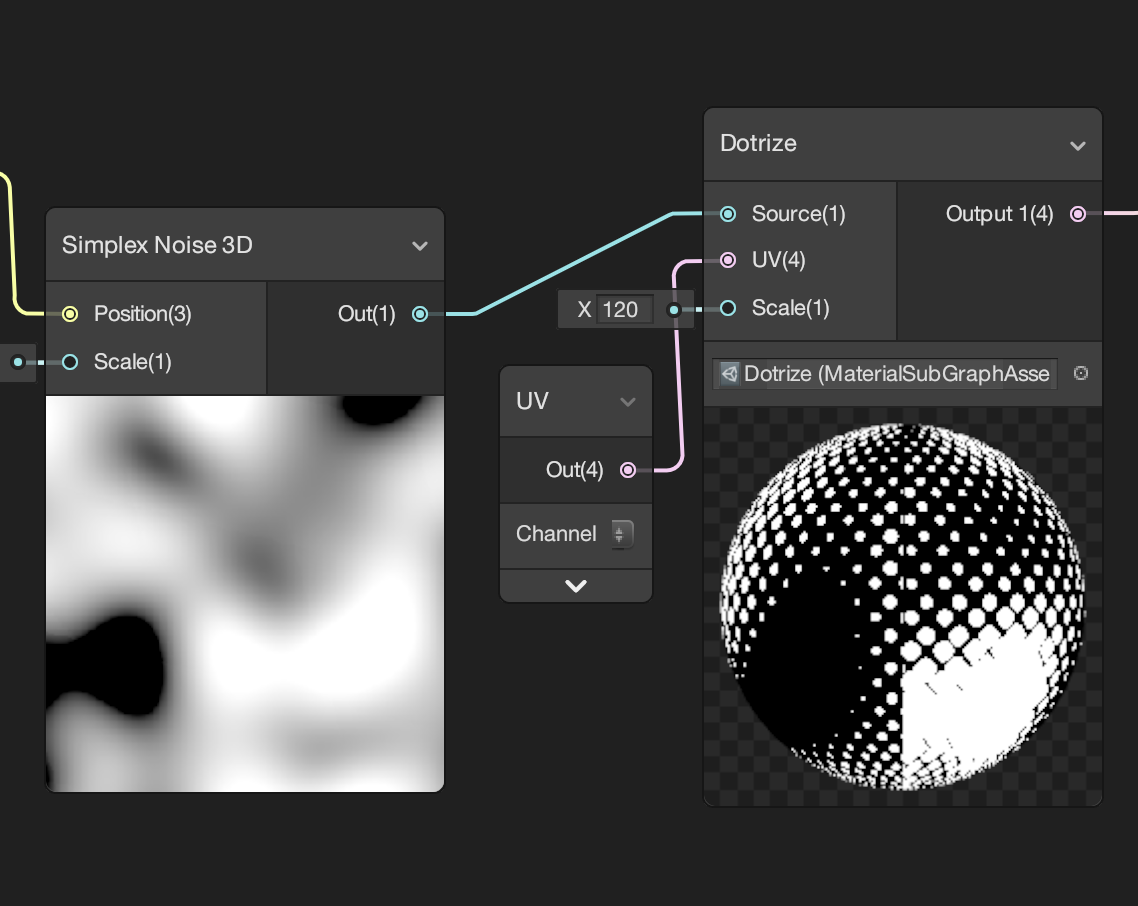
Task: Click the Position(3) input port socket
Action: [x=70, y=314]
